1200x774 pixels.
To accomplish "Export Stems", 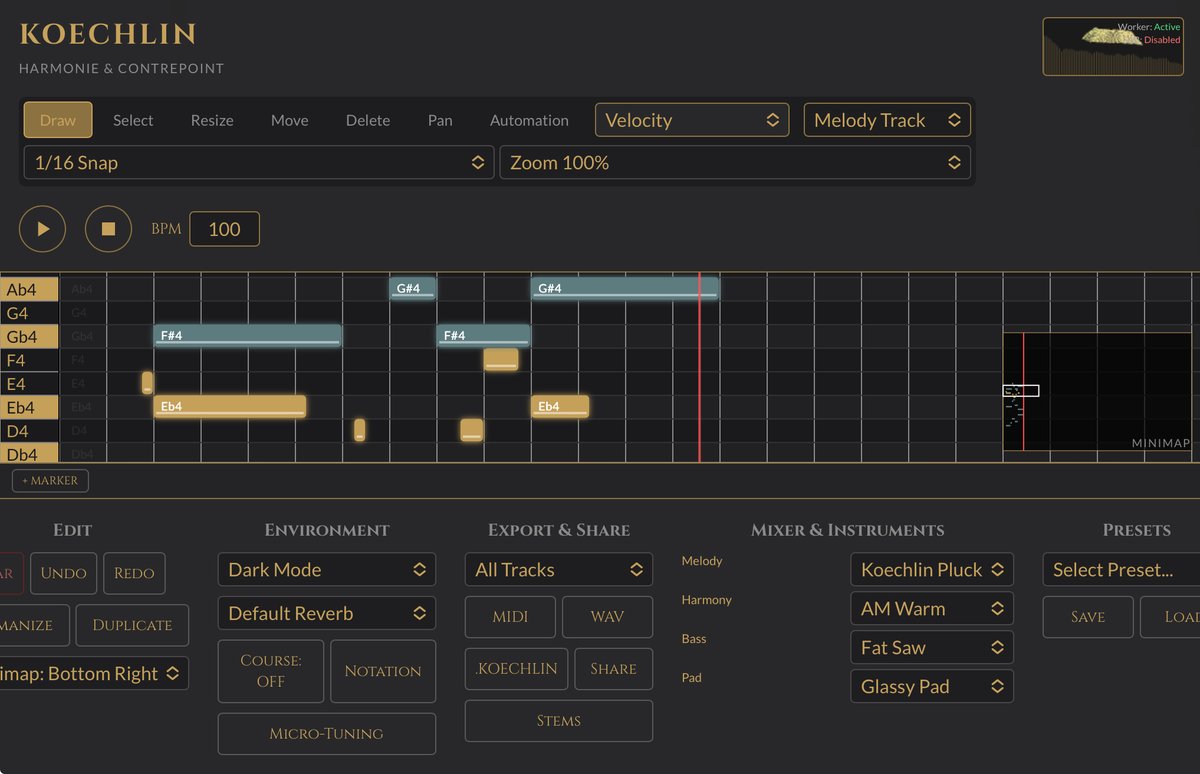I will 559,721.
